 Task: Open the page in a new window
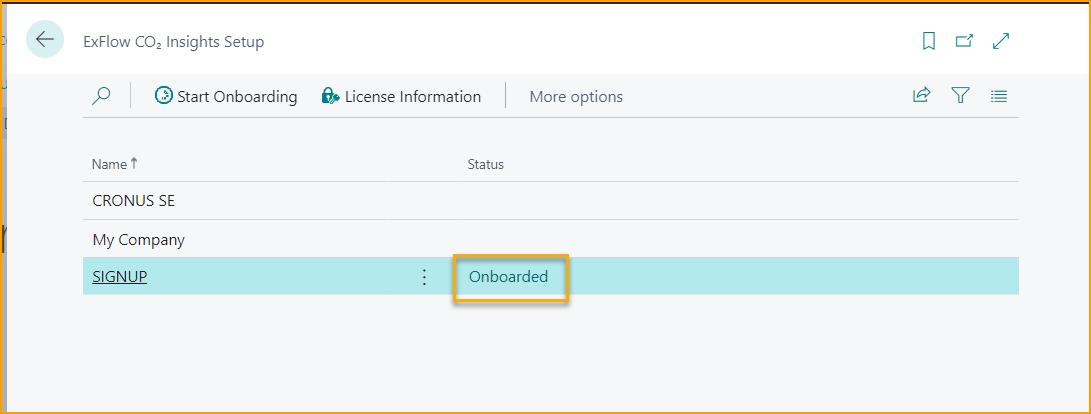pyautogui.click(x=964, y=41)
